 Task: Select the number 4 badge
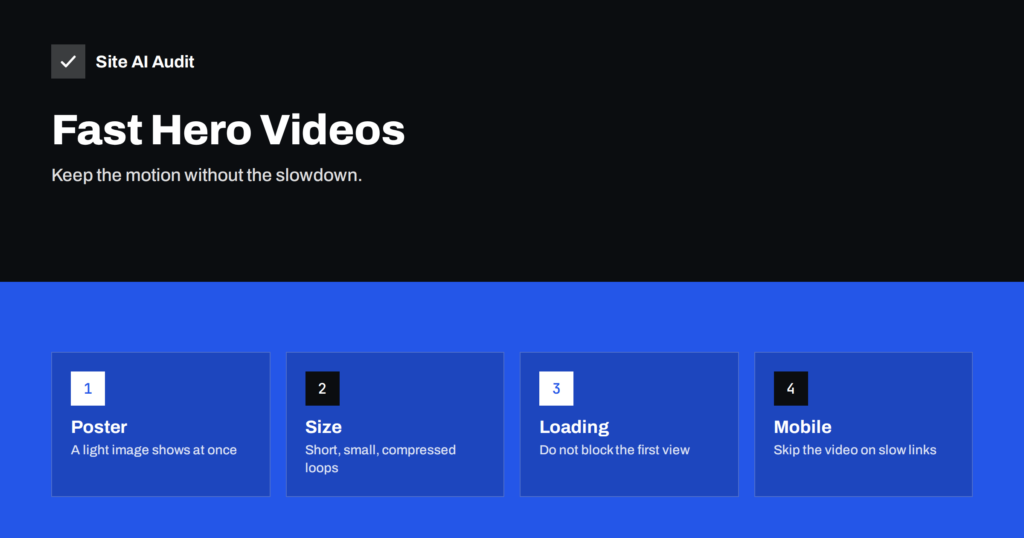tap(790, 388)
